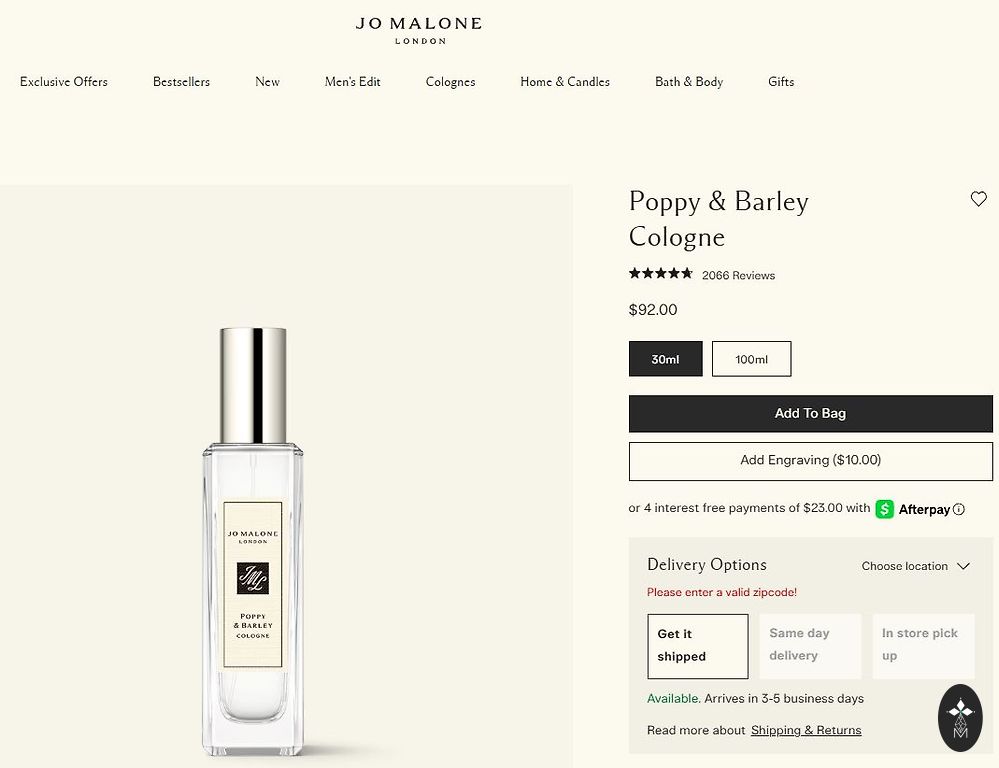The height and width of the screenshot is (768, 999).
Task: Select the 100ml size option
Action: click(x=751, y=359)
